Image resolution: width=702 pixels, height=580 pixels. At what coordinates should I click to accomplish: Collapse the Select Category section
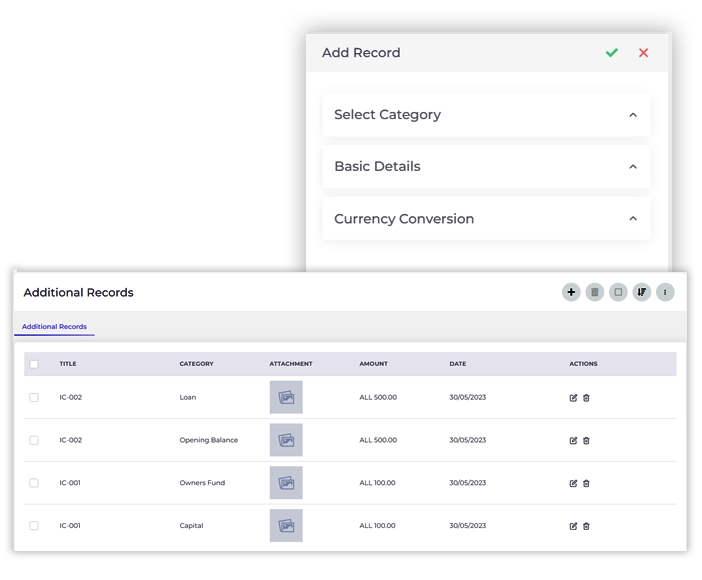coord(633,115)
